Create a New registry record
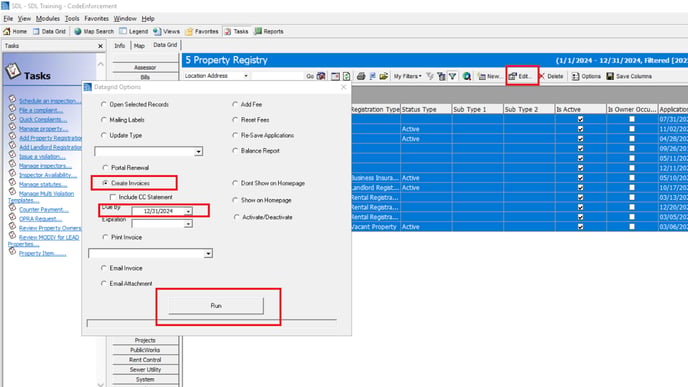 (490, 76)
